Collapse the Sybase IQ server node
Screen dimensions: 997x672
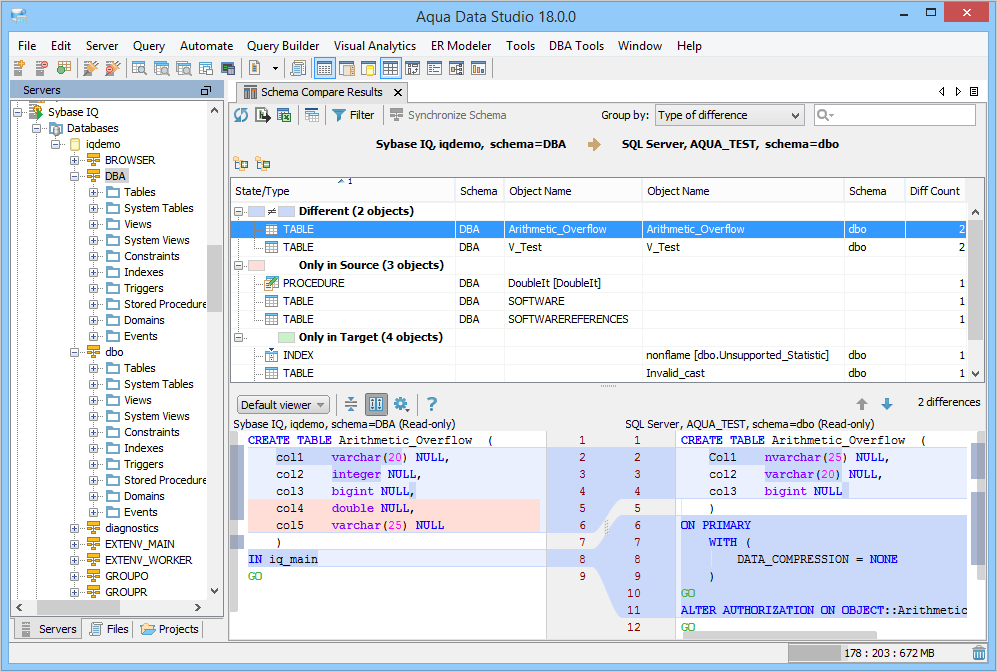coord(18,113)
